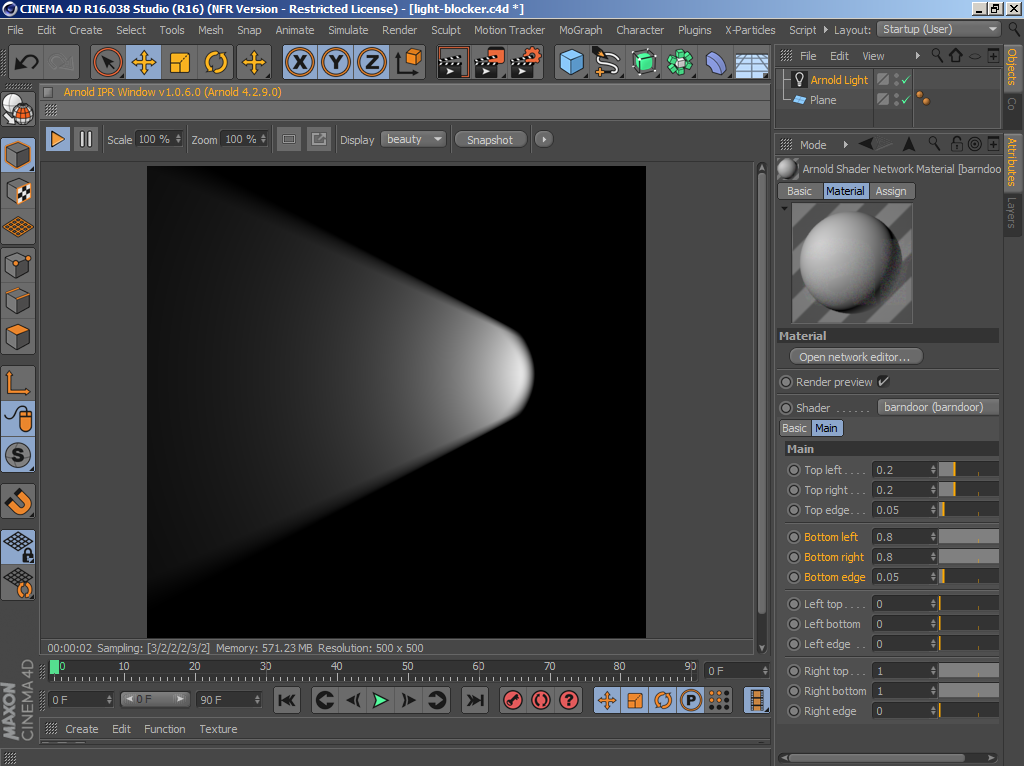Click the Bottom right value field
The image size is (1024, 766).
[x=900, y=557]
